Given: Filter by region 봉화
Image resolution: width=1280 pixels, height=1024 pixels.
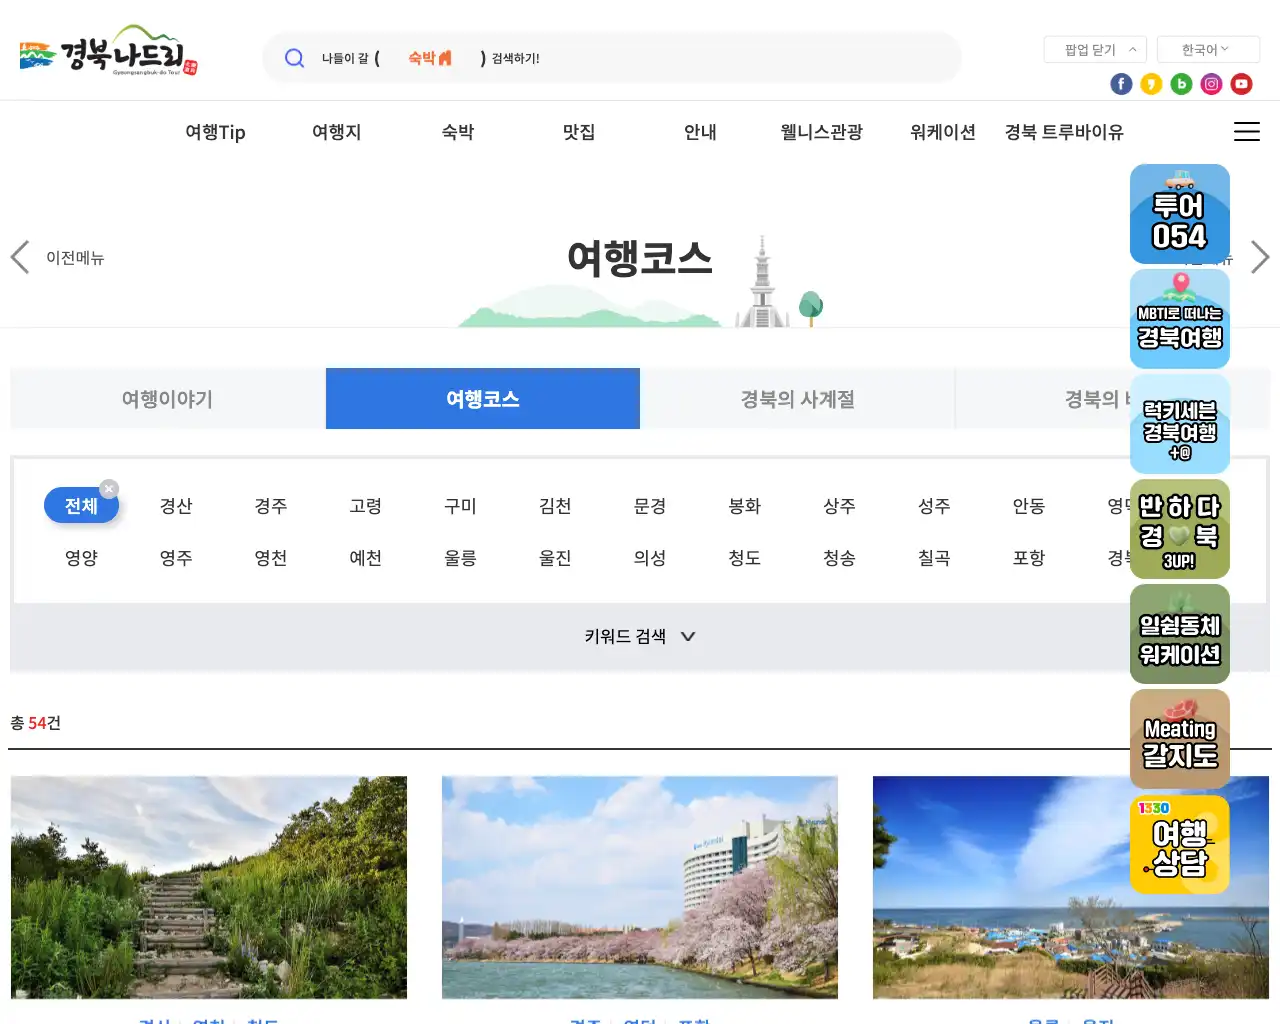Looking at the screenshot, I should coord(745,506).
